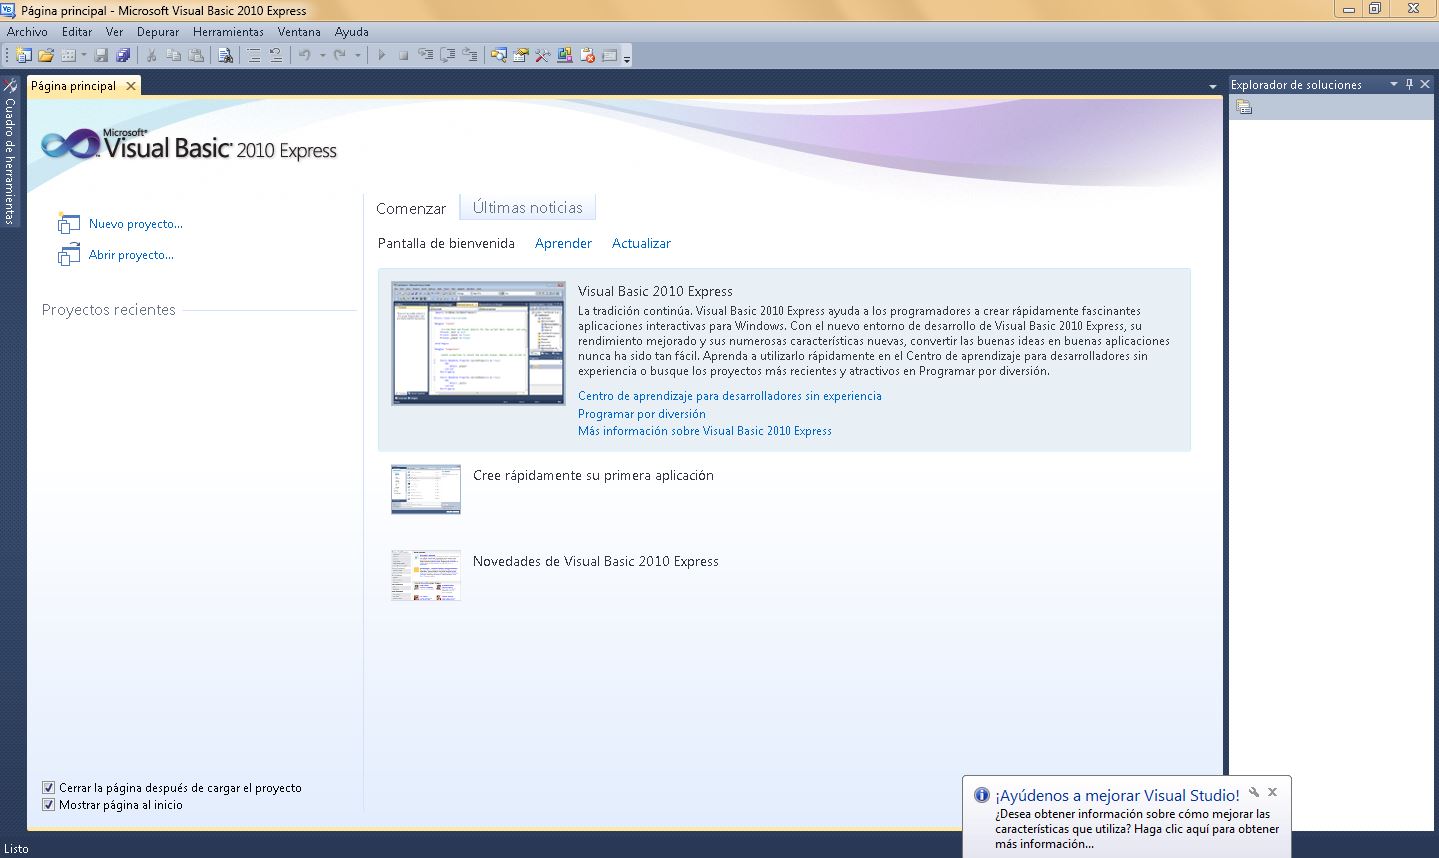Click the Stop Debugging square icon

(x=403, y=56)
